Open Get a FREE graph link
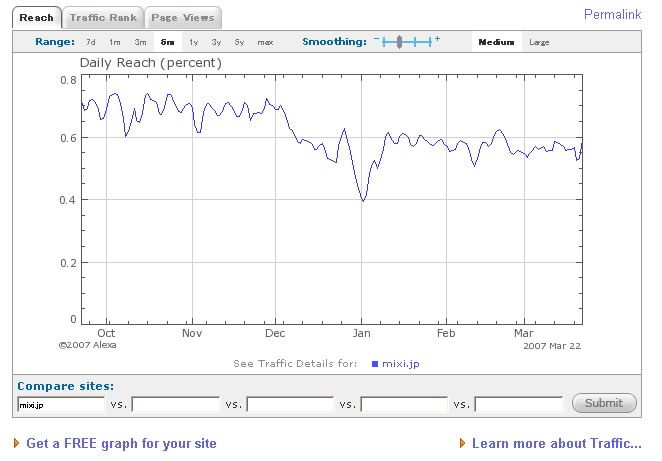The height and width of the screenshot is (461, 662). (121, 443)
